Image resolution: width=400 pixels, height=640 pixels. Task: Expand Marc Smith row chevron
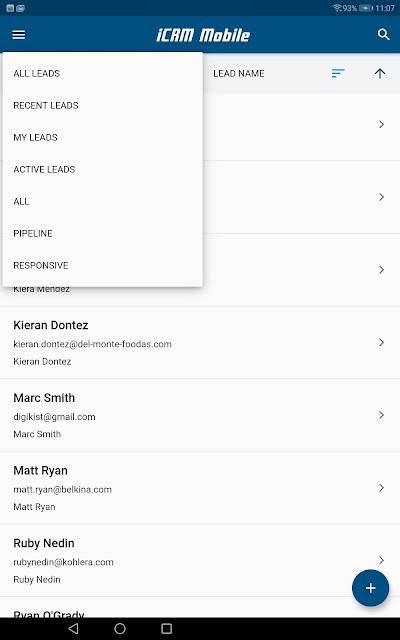click(381, 415)
